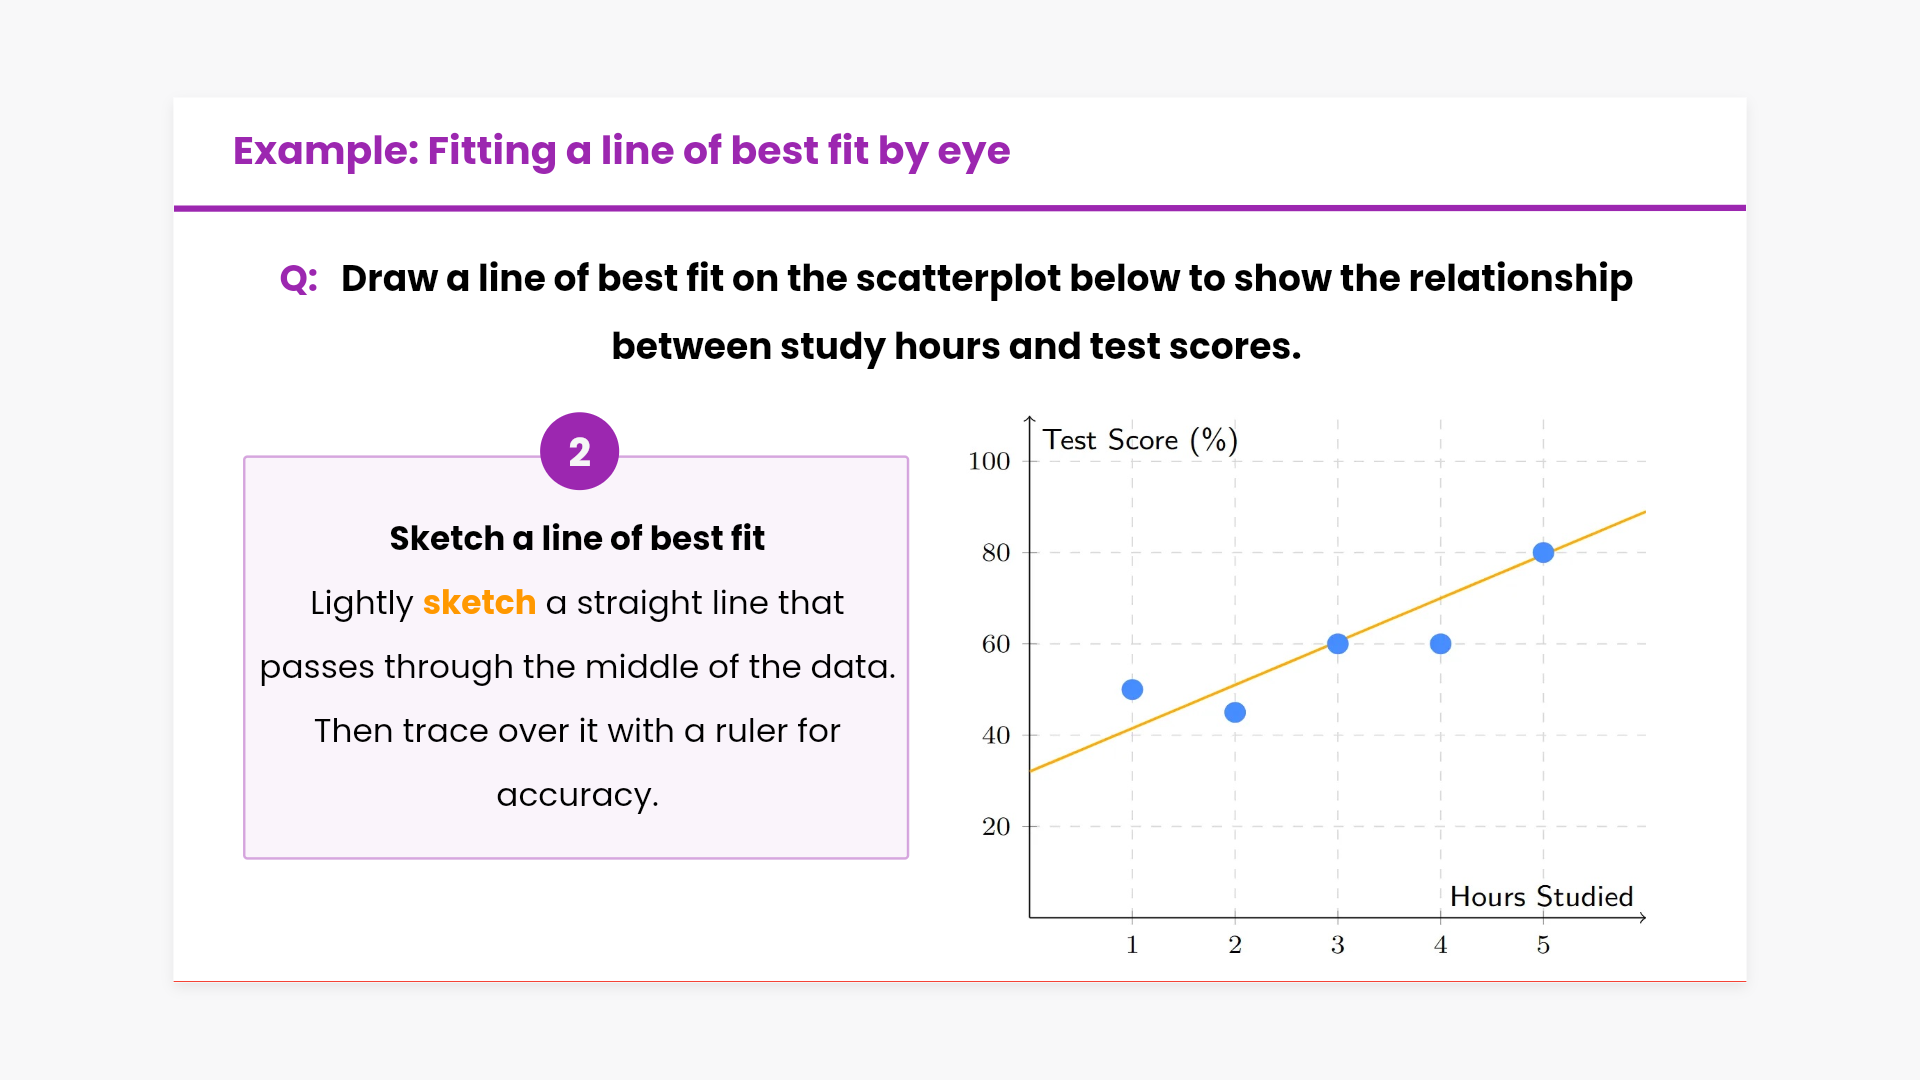The image size is (1920, 1080).
Task: Click the orange "sketch" highlighted word
Action: pos(479,603)
